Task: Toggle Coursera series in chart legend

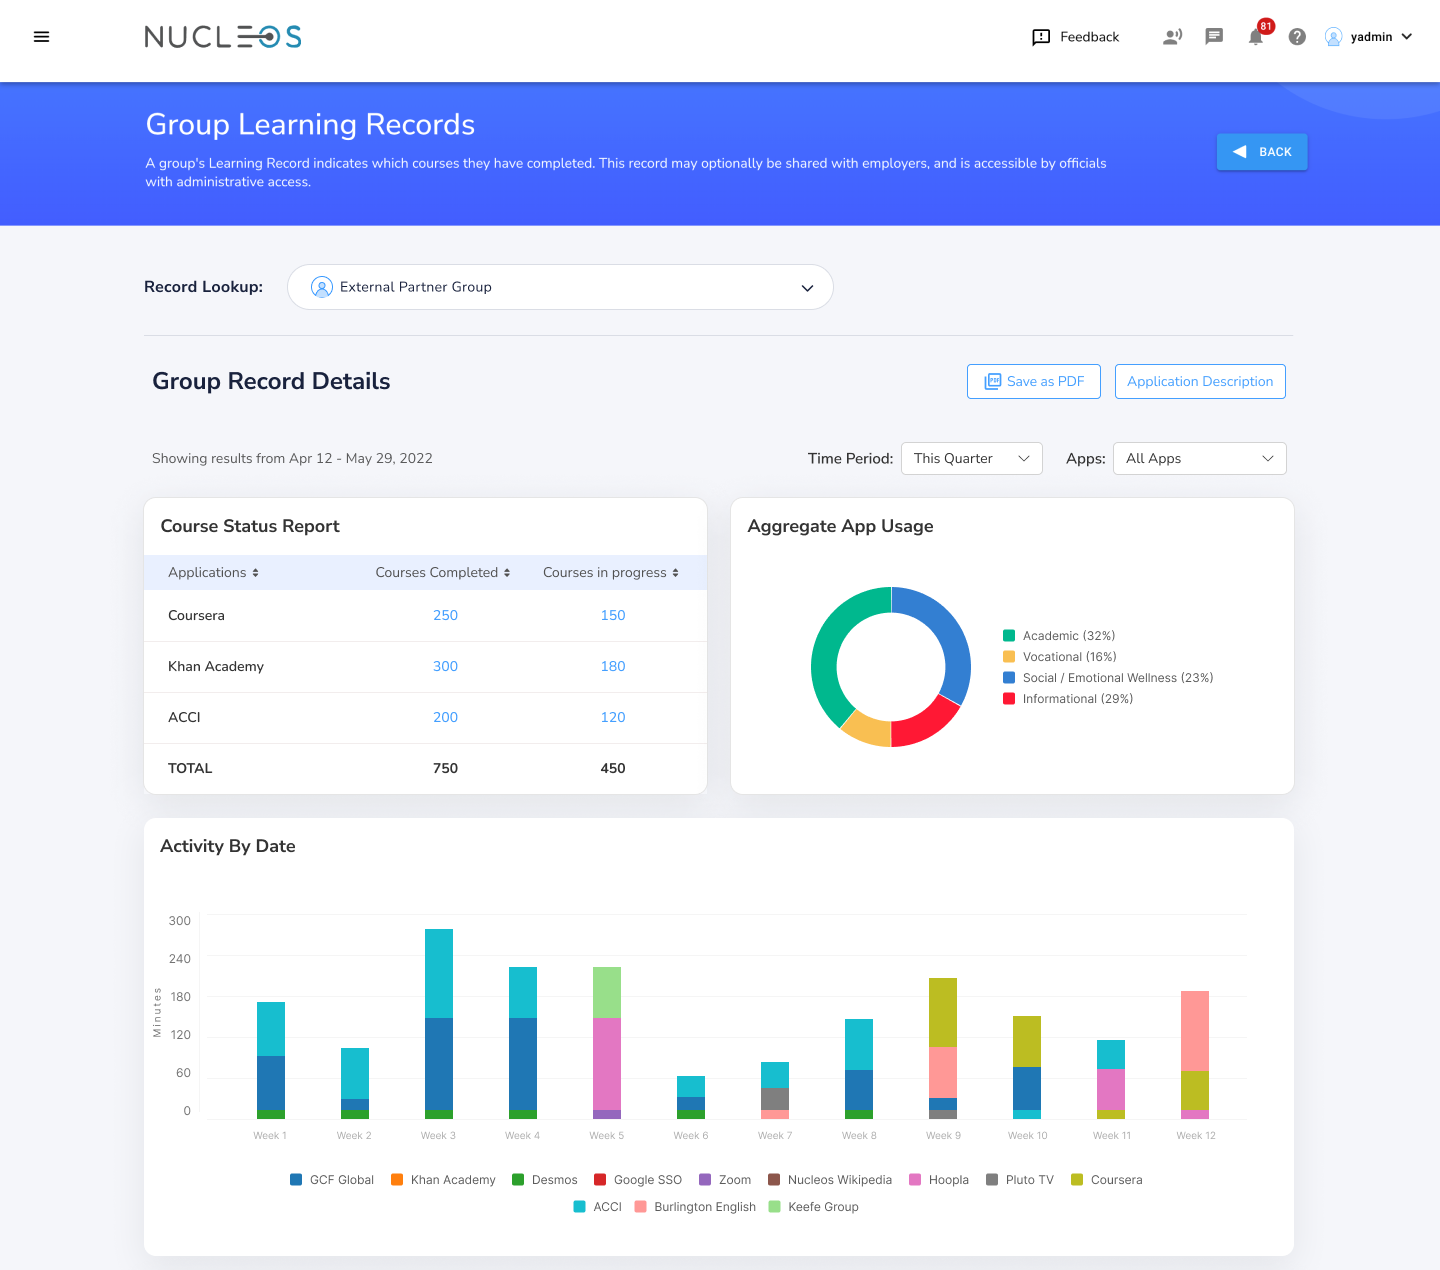Action: coord(1107,1180)
